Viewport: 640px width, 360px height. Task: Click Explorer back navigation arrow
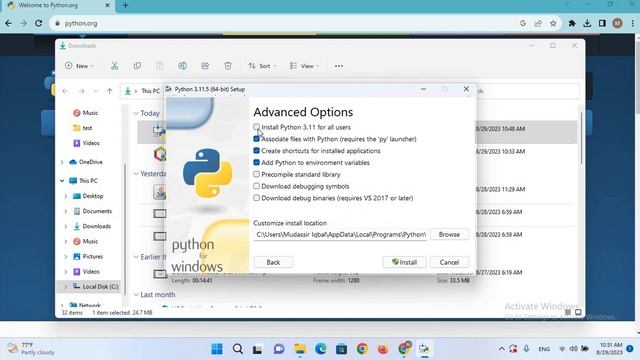(x=65, y=91)
